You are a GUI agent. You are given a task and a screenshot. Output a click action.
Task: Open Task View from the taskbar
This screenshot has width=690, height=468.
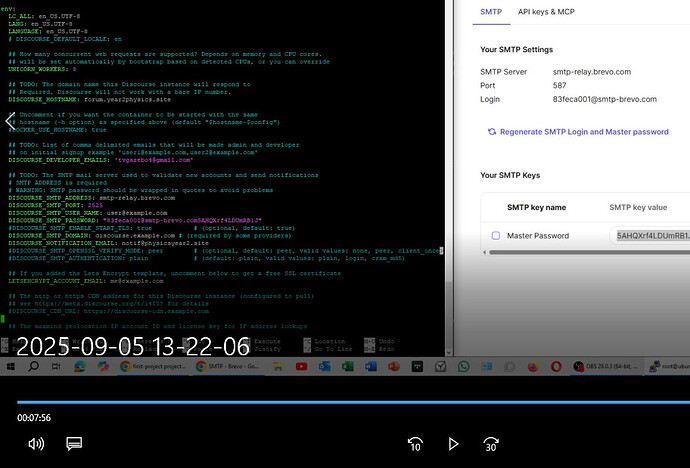coord(56,366)
